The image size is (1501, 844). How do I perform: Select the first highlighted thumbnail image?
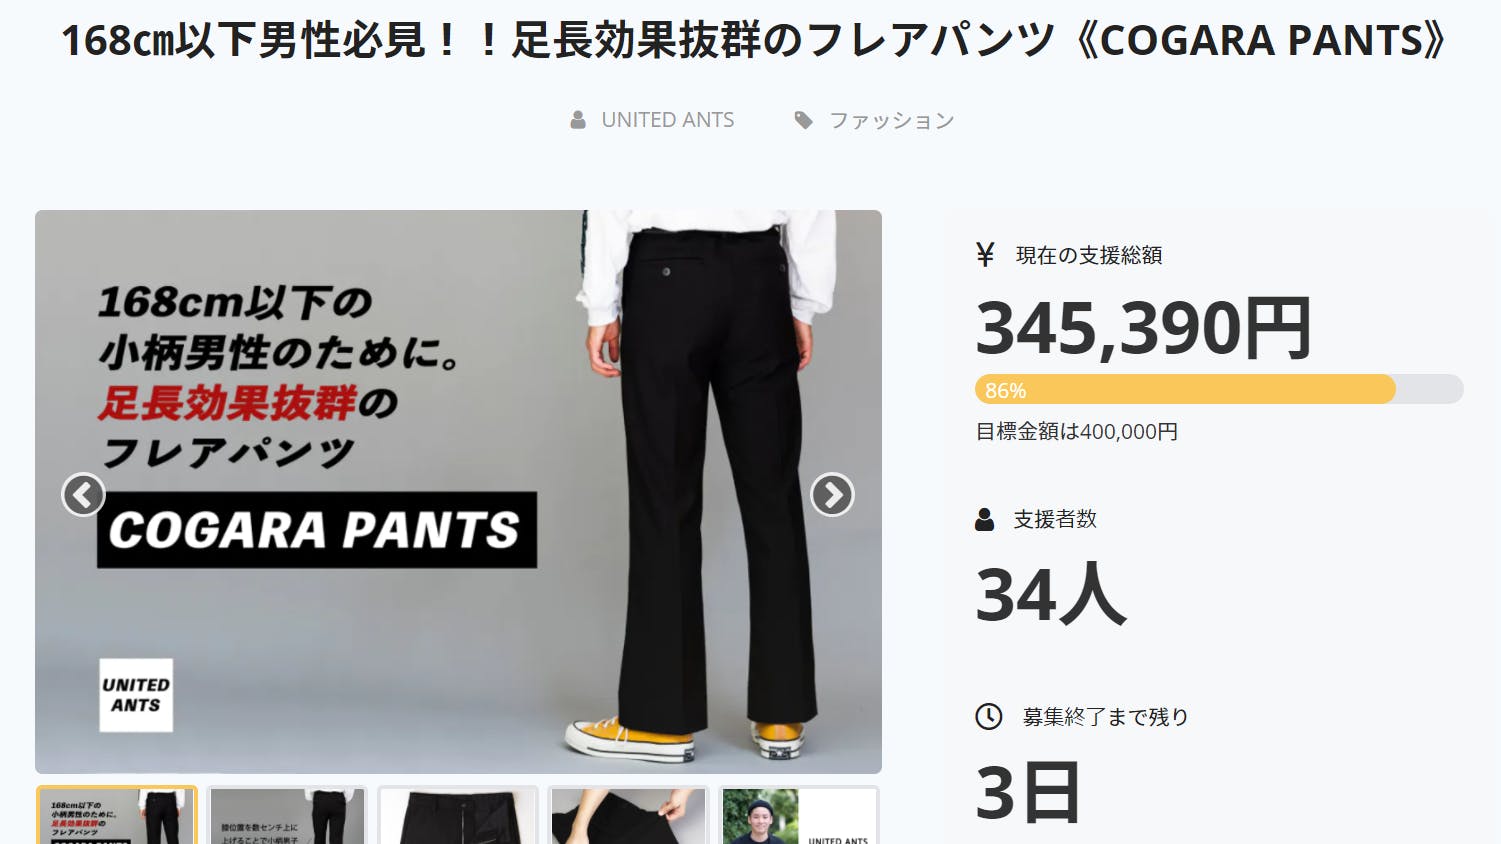click(117, 815)
